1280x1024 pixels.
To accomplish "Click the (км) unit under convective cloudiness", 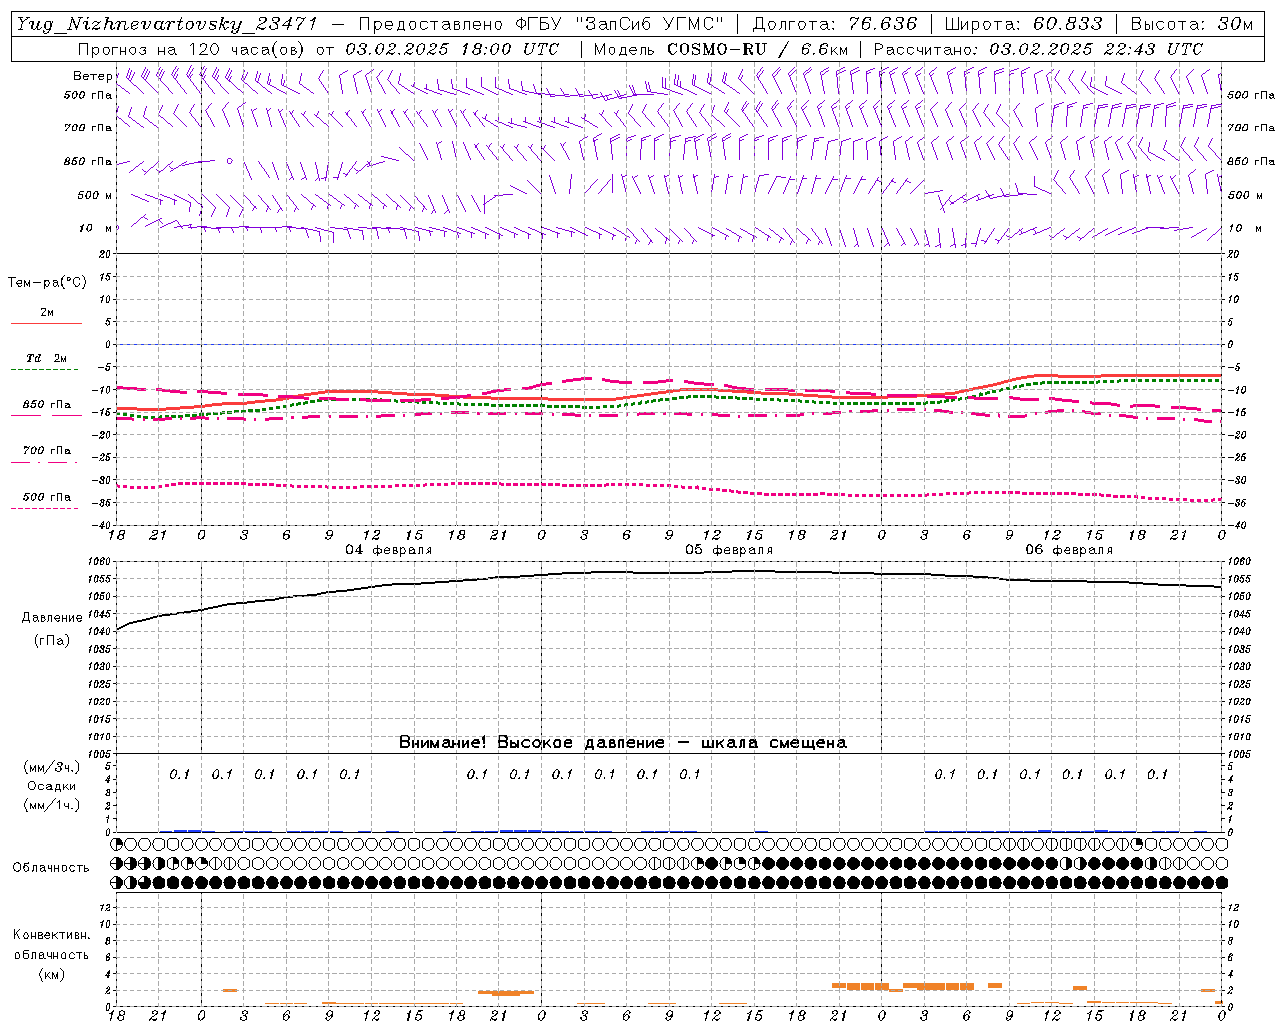I will 53,974.
